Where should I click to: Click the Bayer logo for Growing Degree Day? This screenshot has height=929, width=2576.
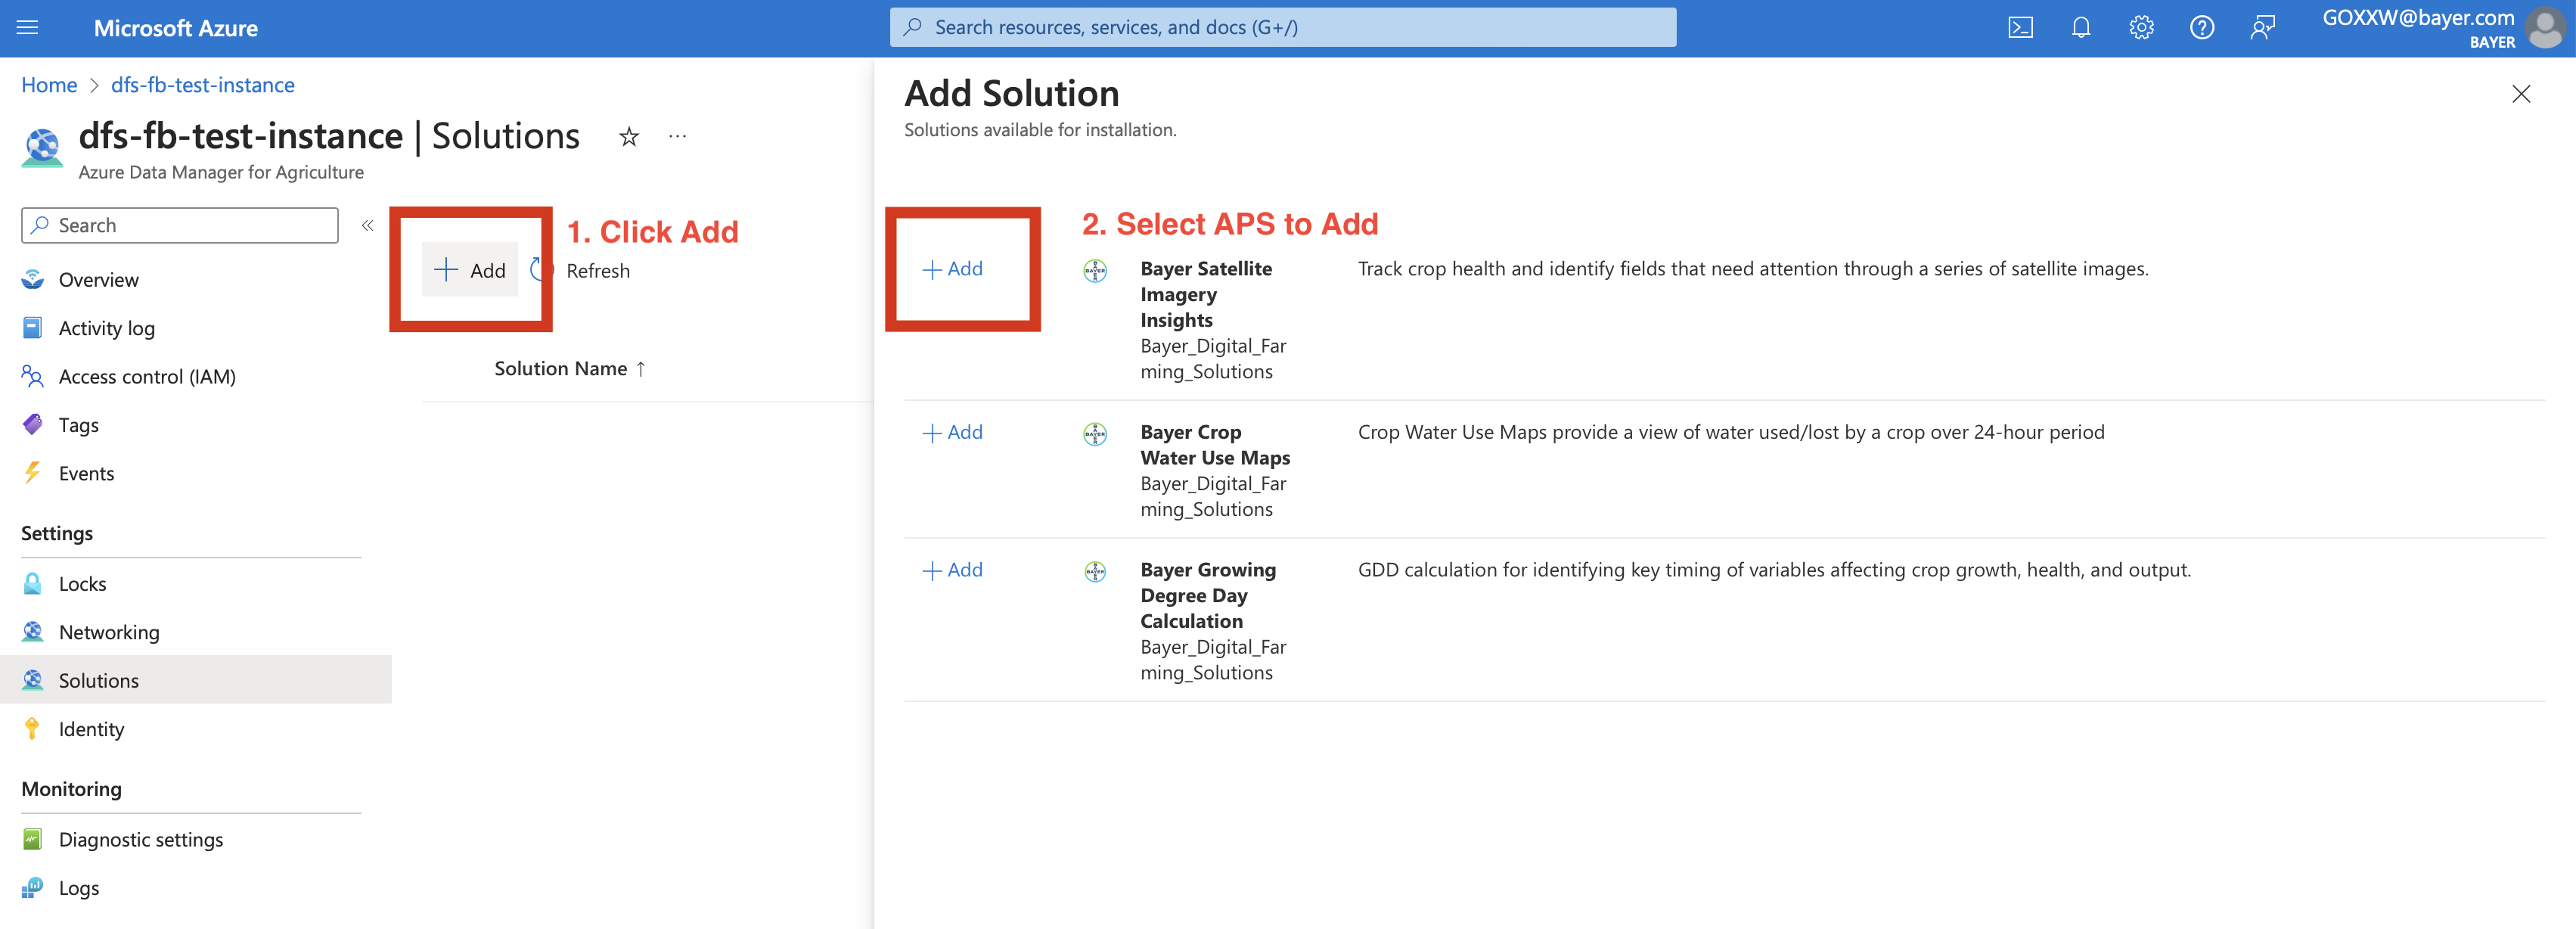coord(1095,571)
